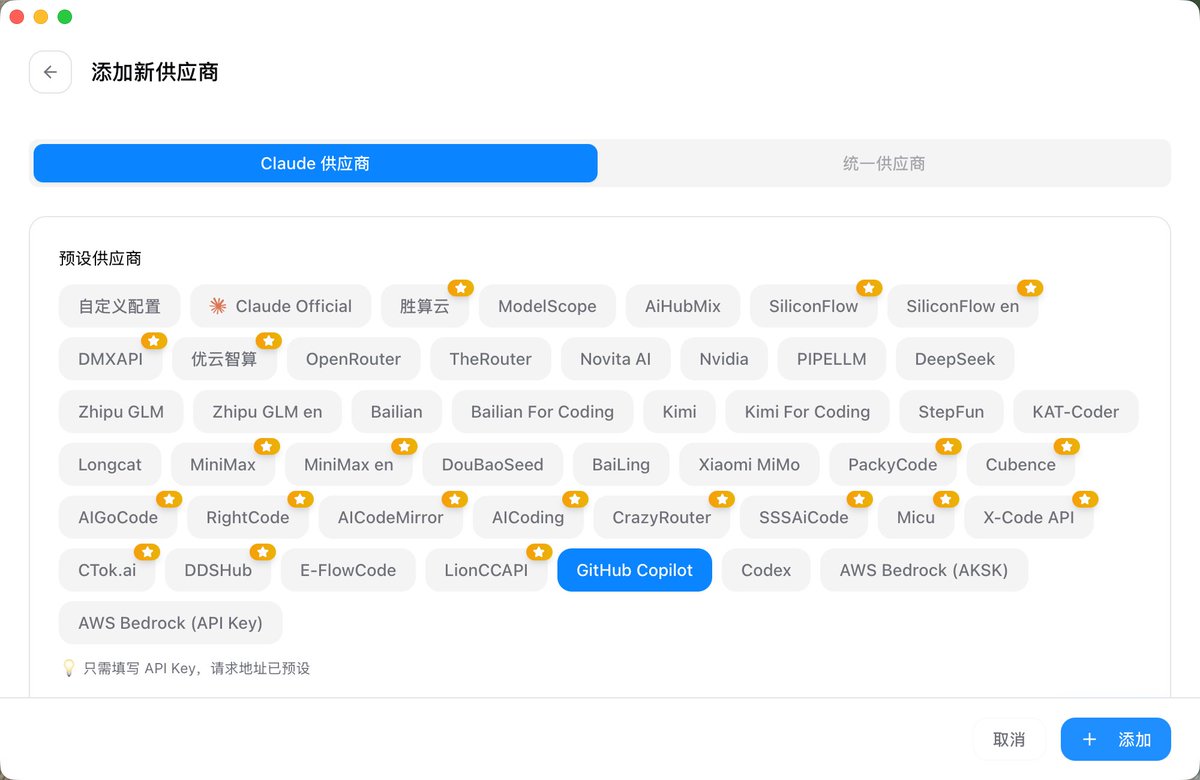Choose the 自定义配置 preset
Screen dimensions: 1200x780
tap(119, 306)
